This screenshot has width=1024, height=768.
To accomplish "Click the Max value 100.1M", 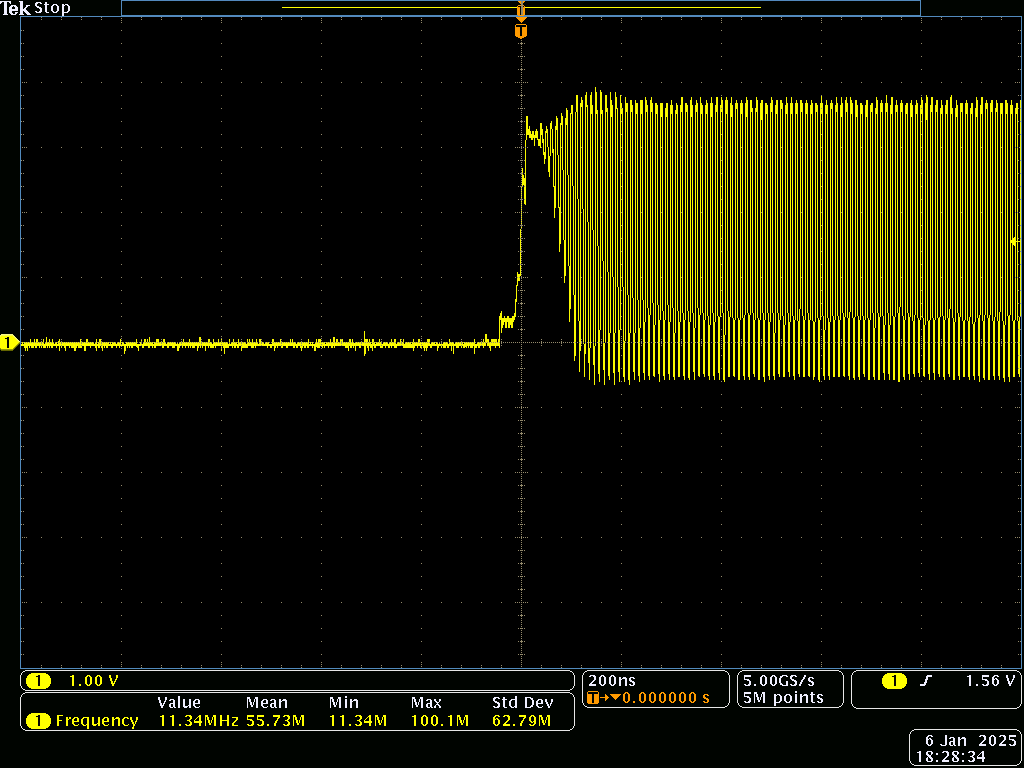I will click(x=440, y=721).
